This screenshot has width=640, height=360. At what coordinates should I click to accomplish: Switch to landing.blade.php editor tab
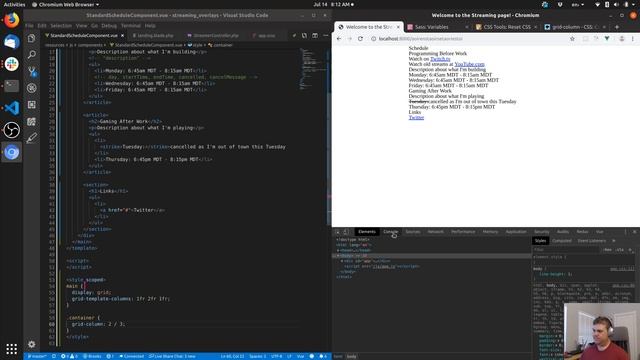coord(153,36)
